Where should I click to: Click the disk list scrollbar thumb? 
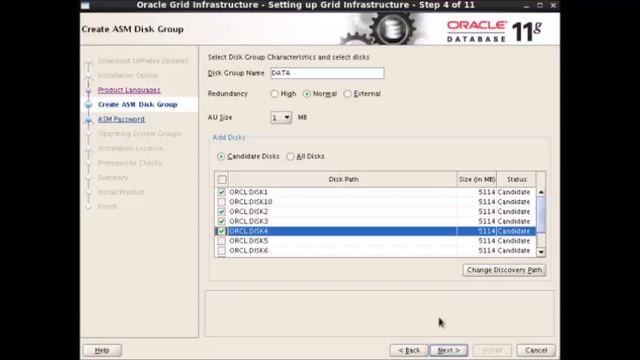pyautogui.click(x=541, y=215)
